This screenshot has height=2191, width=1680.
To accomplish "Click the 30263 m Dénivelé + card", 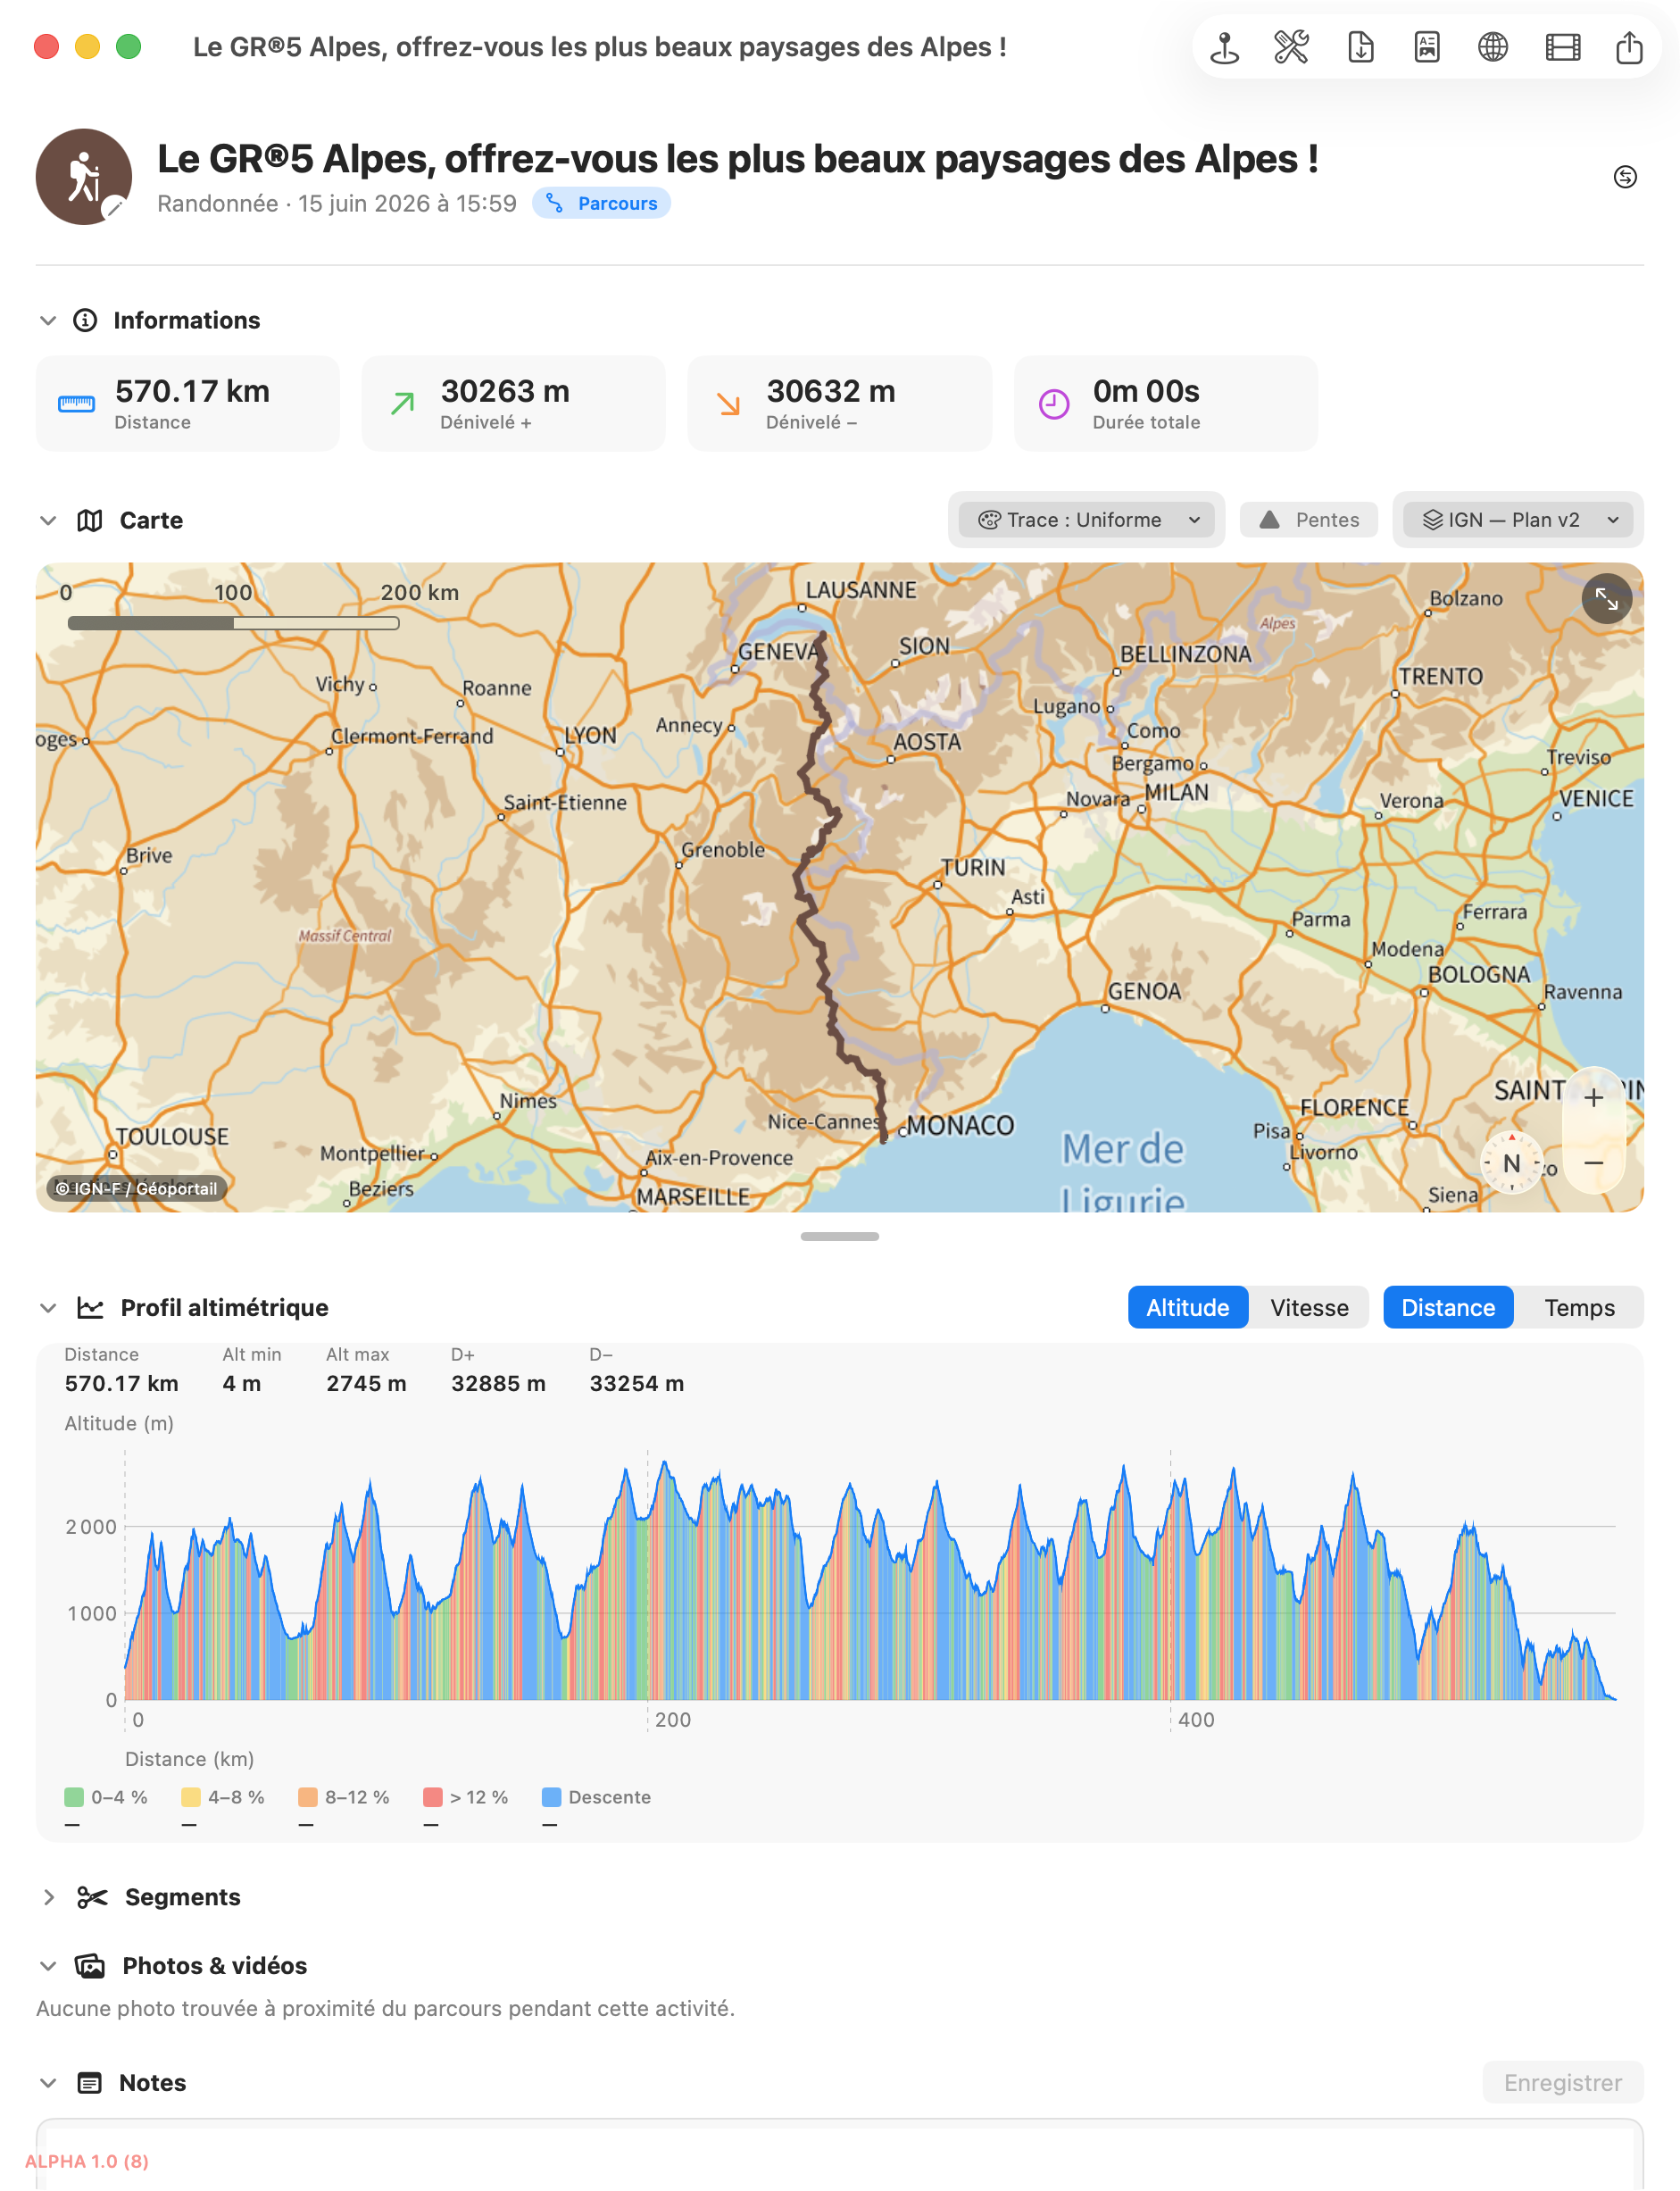I will (x=514, y=404).
